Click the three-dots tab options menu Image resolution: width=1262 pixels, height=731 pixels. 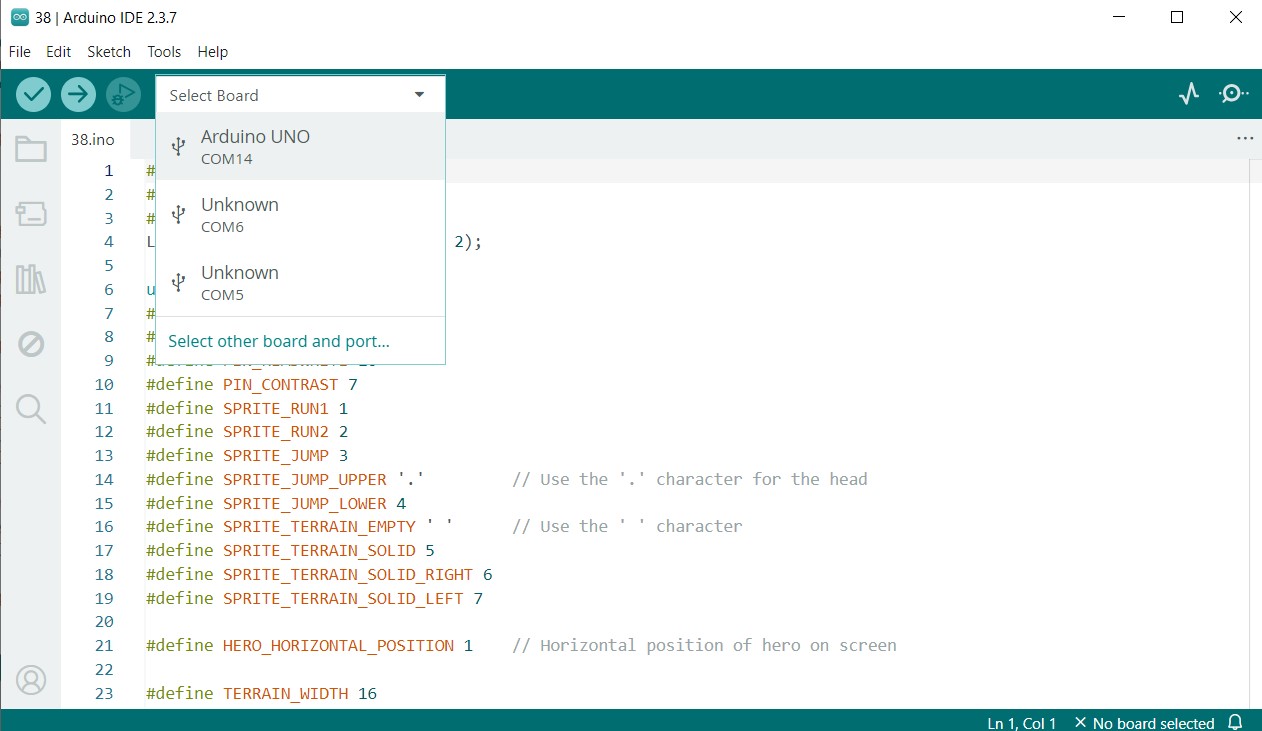(x=1245, y=139)
